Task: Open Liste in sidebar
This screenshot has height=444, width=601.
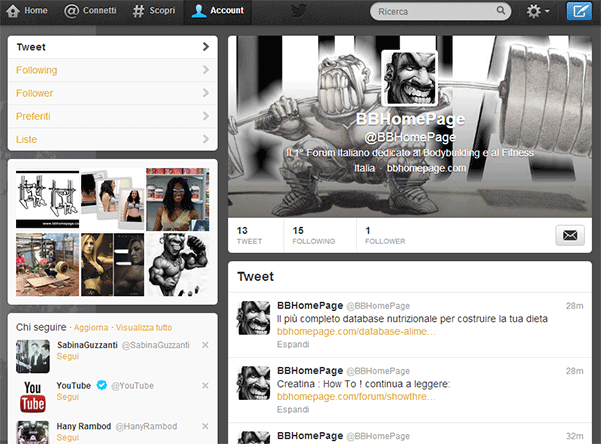Action: click(x=113, y=139)
